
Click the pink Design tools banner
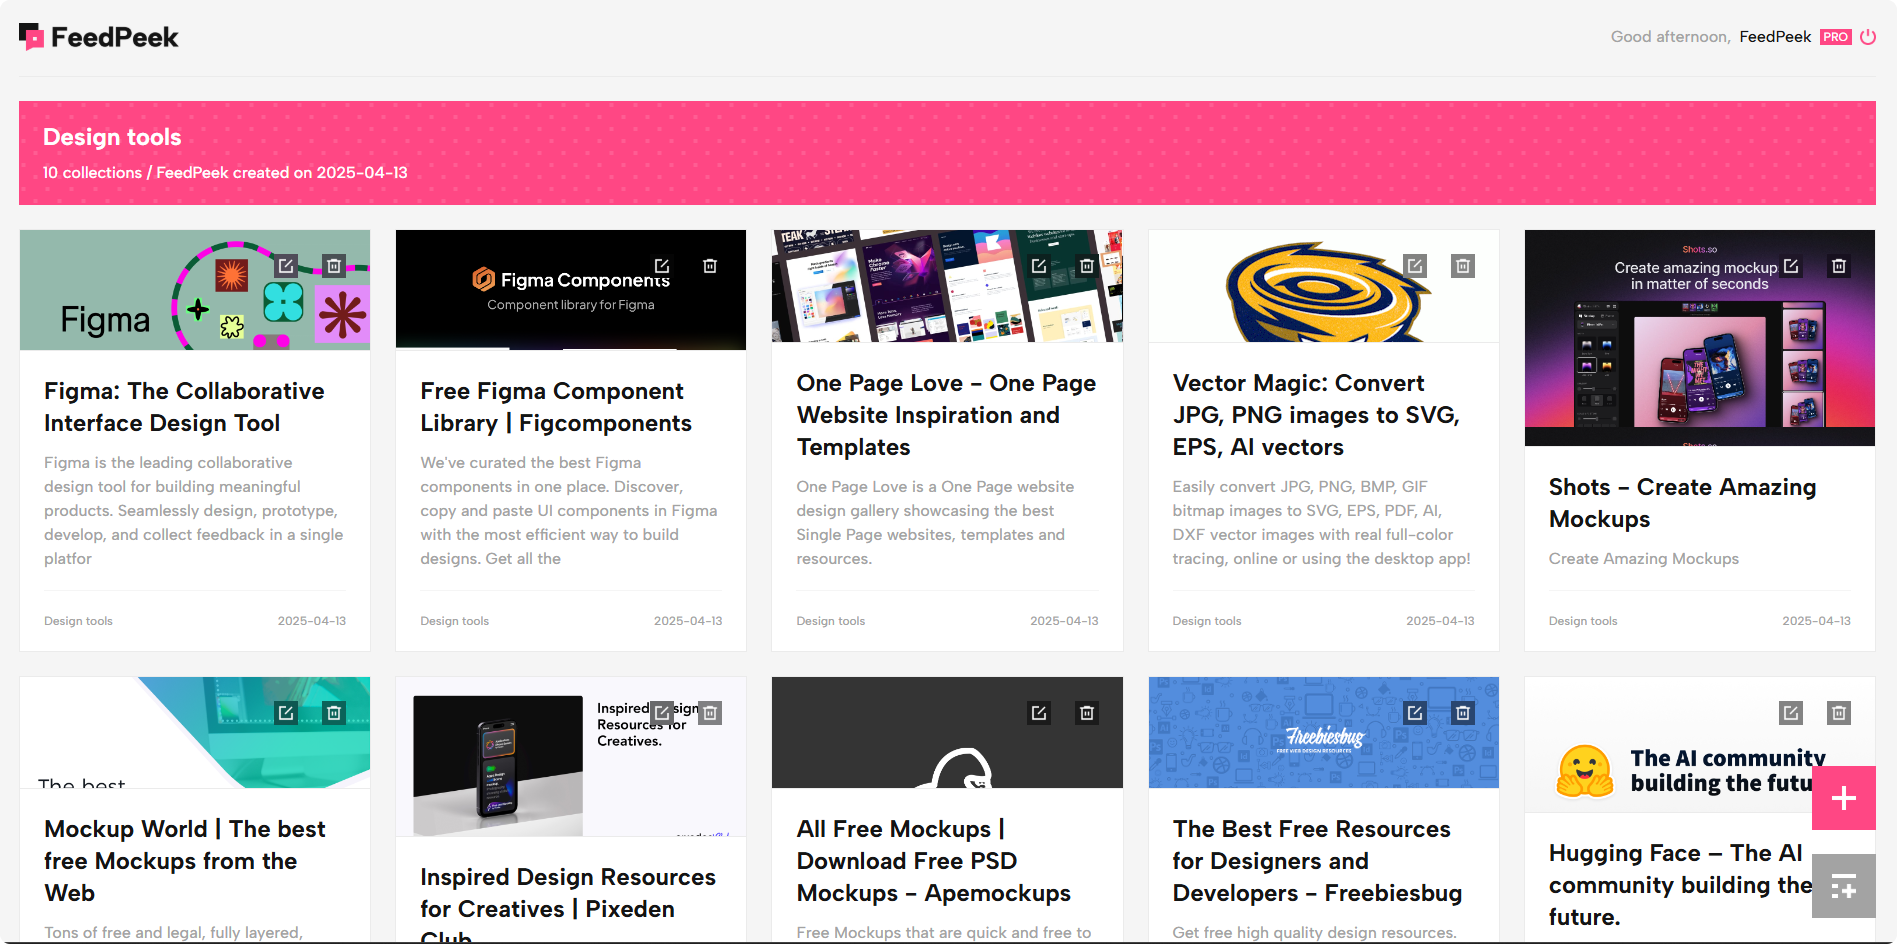[948, 153]
